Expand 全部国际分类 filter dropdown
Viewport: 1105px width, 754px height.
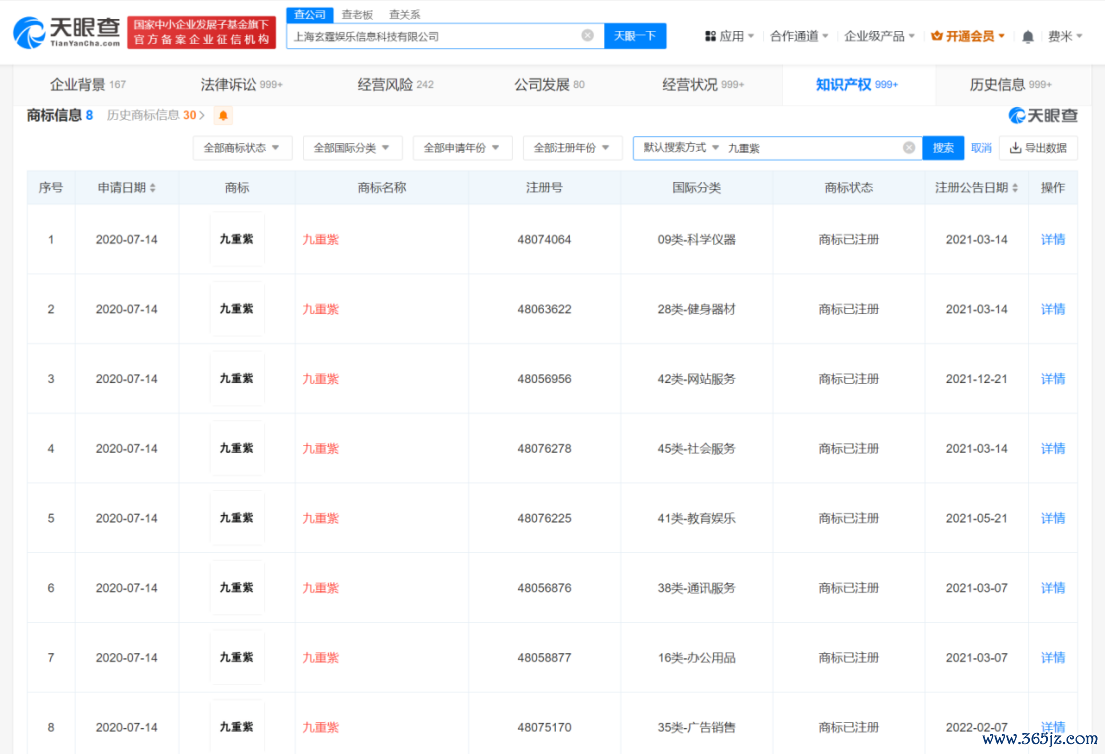(352, 148)
